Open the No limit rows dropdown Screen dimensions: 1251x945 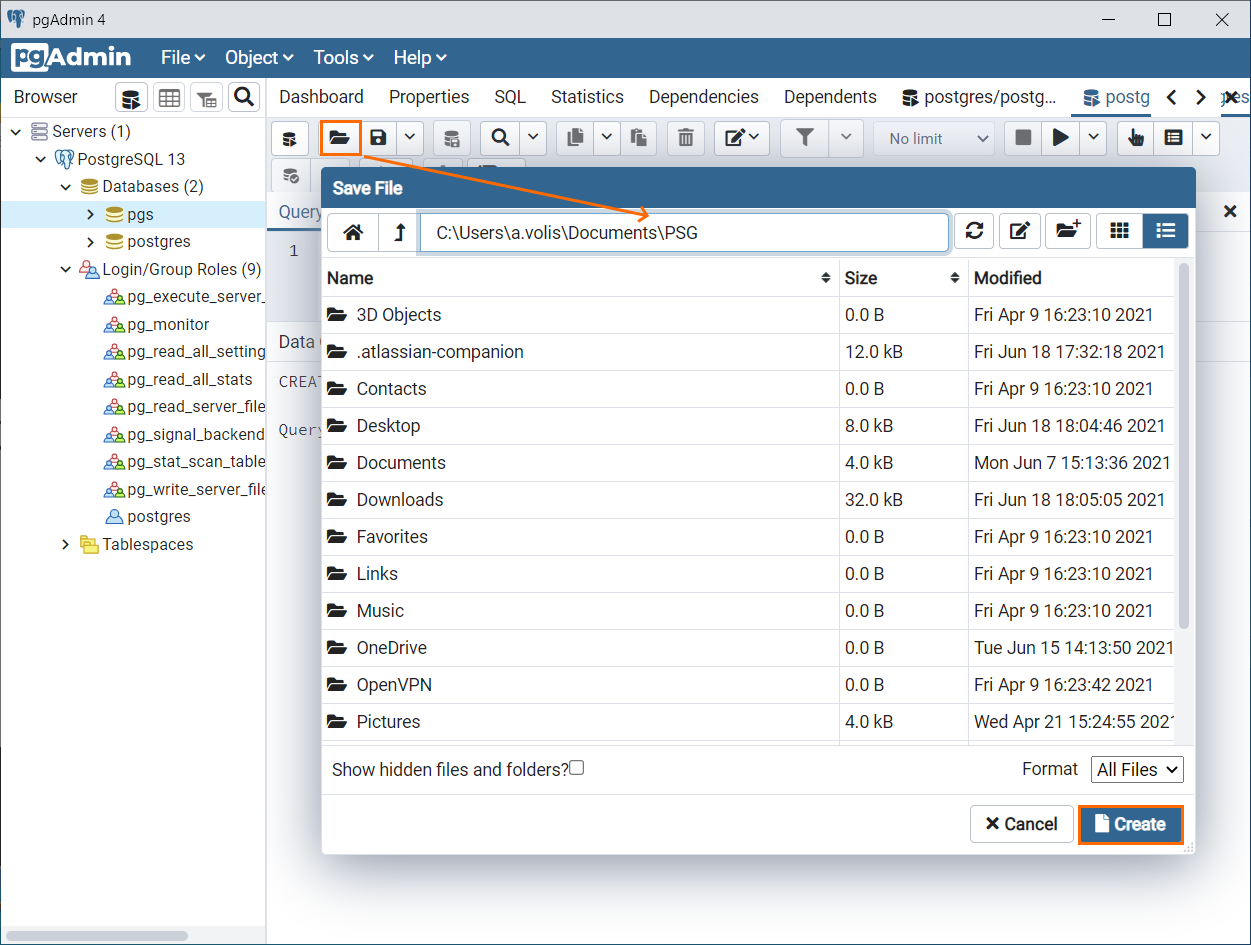[934, 138]
